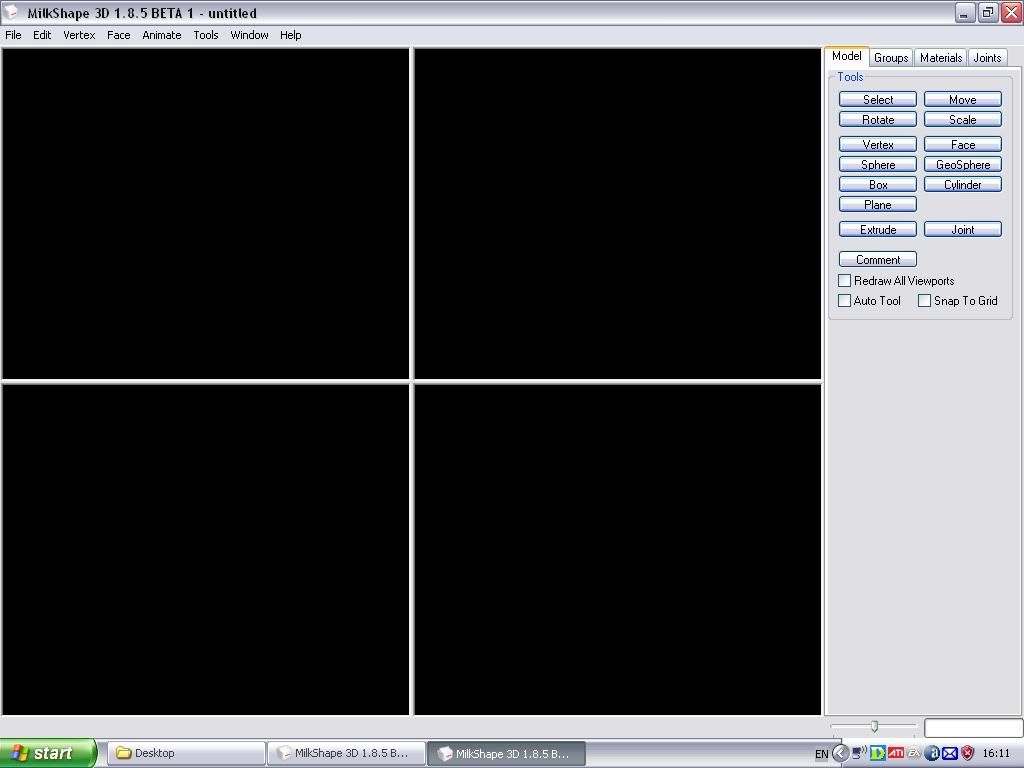This screenshot has height=768, width=1024.
Task: Click the green D tray icon
Action: (x=878, y=753)
